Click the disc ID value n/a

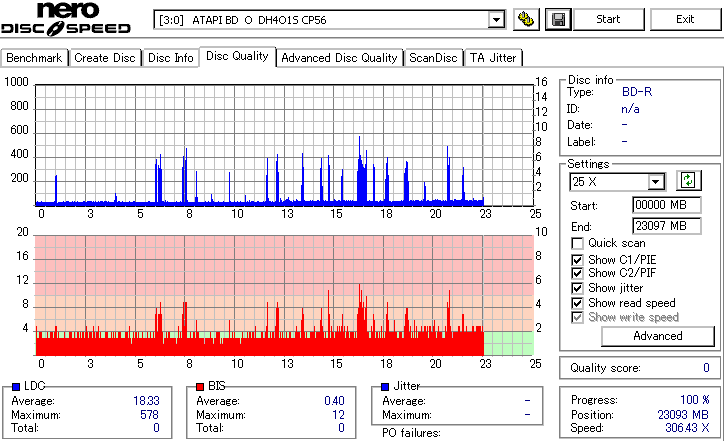click(x=630, y=109)
